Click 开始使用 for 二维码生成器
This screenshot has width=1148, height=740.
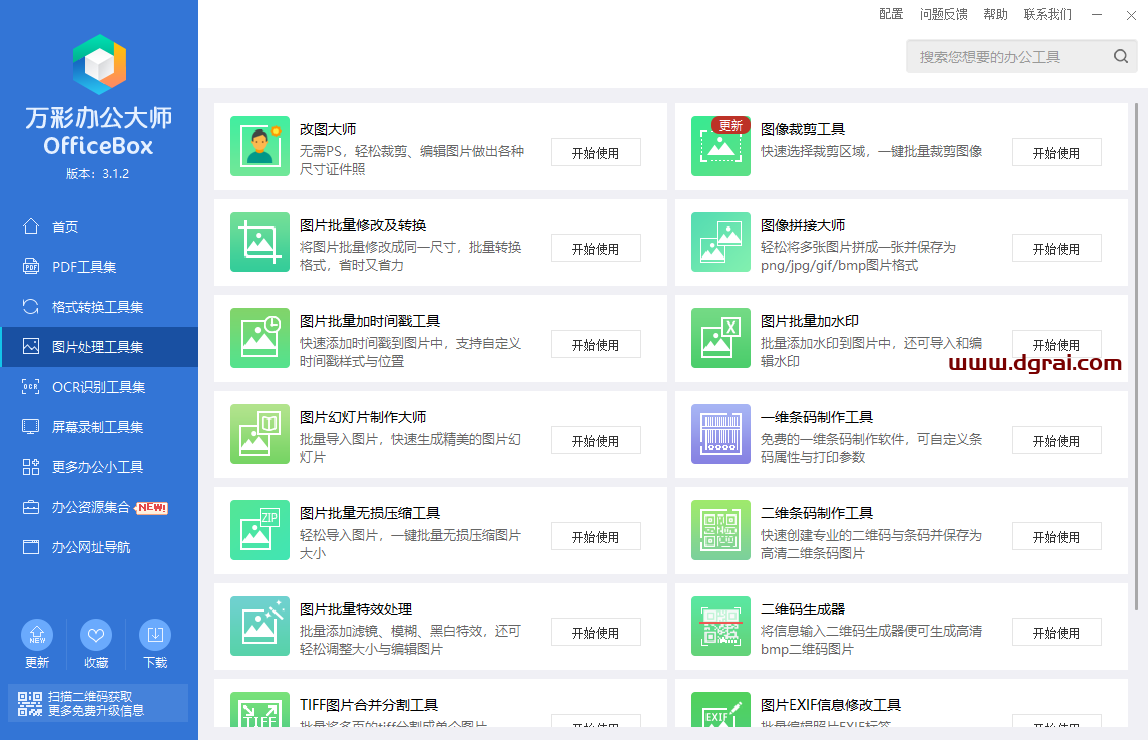(x=1056, y=632)
